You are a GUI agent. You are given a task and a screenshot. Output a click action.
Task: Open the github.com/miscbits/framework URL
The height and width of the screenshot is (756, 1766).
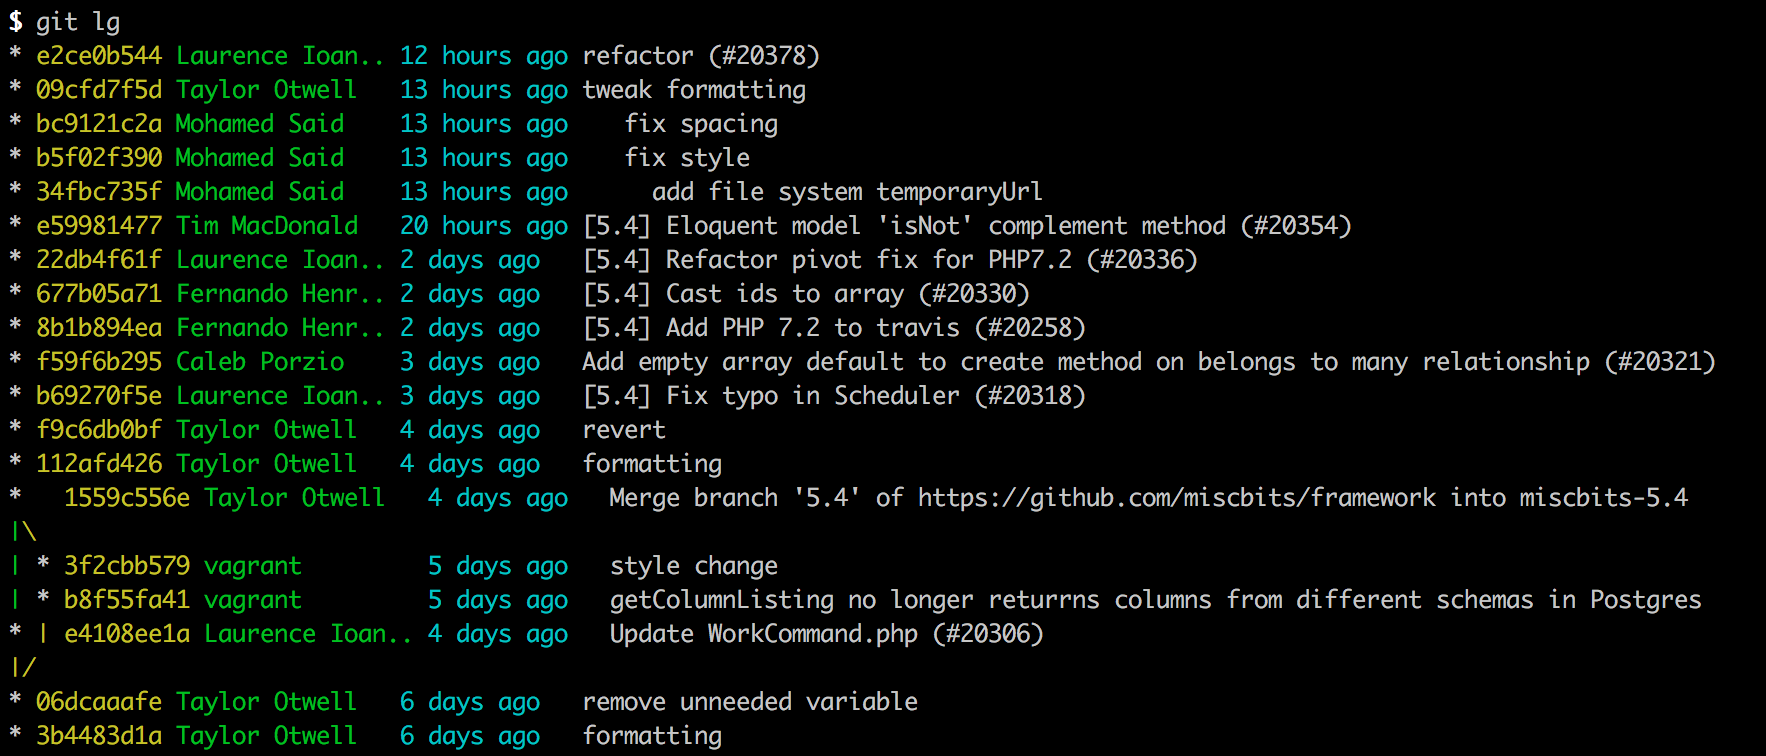click(1176, 498)
